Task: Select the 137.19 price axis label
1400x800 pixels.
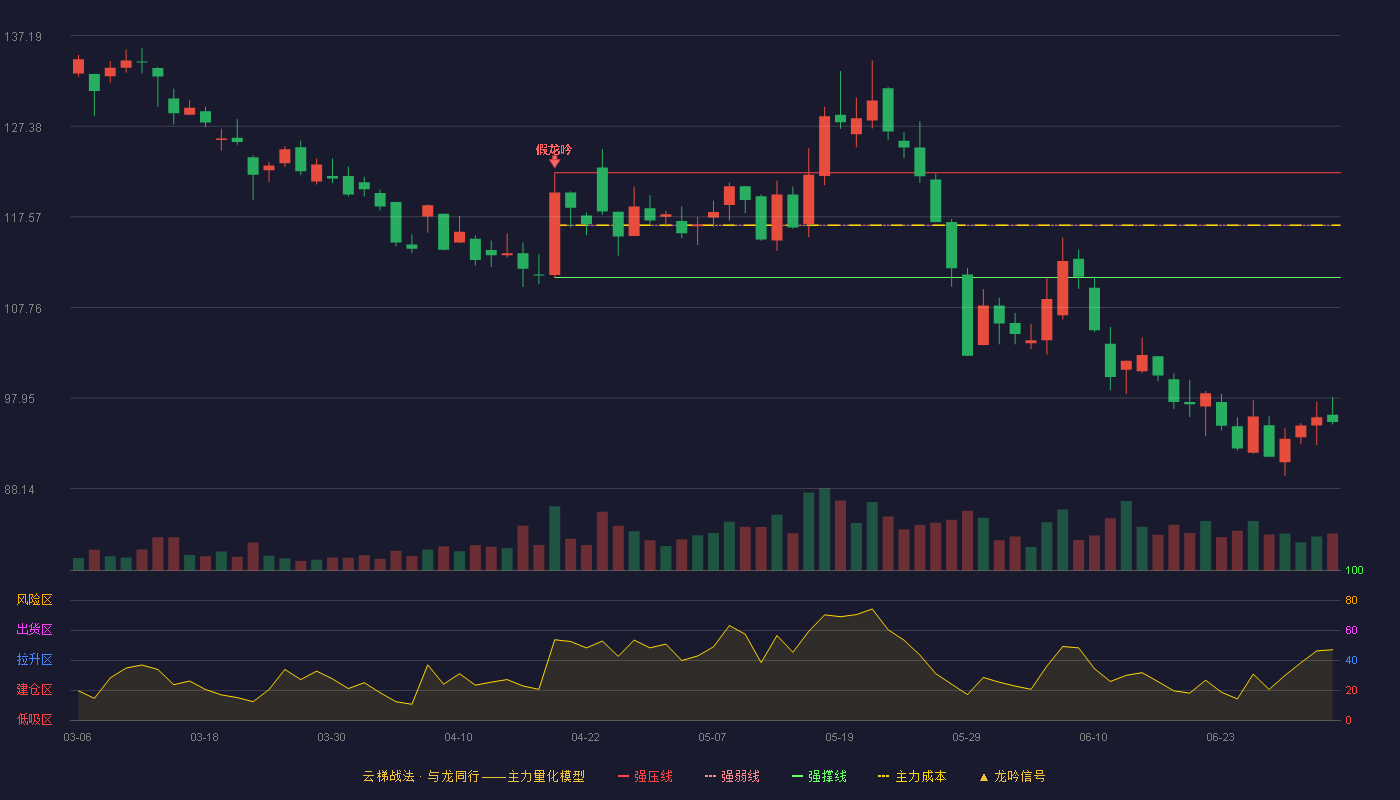Action: pos(23,37)
